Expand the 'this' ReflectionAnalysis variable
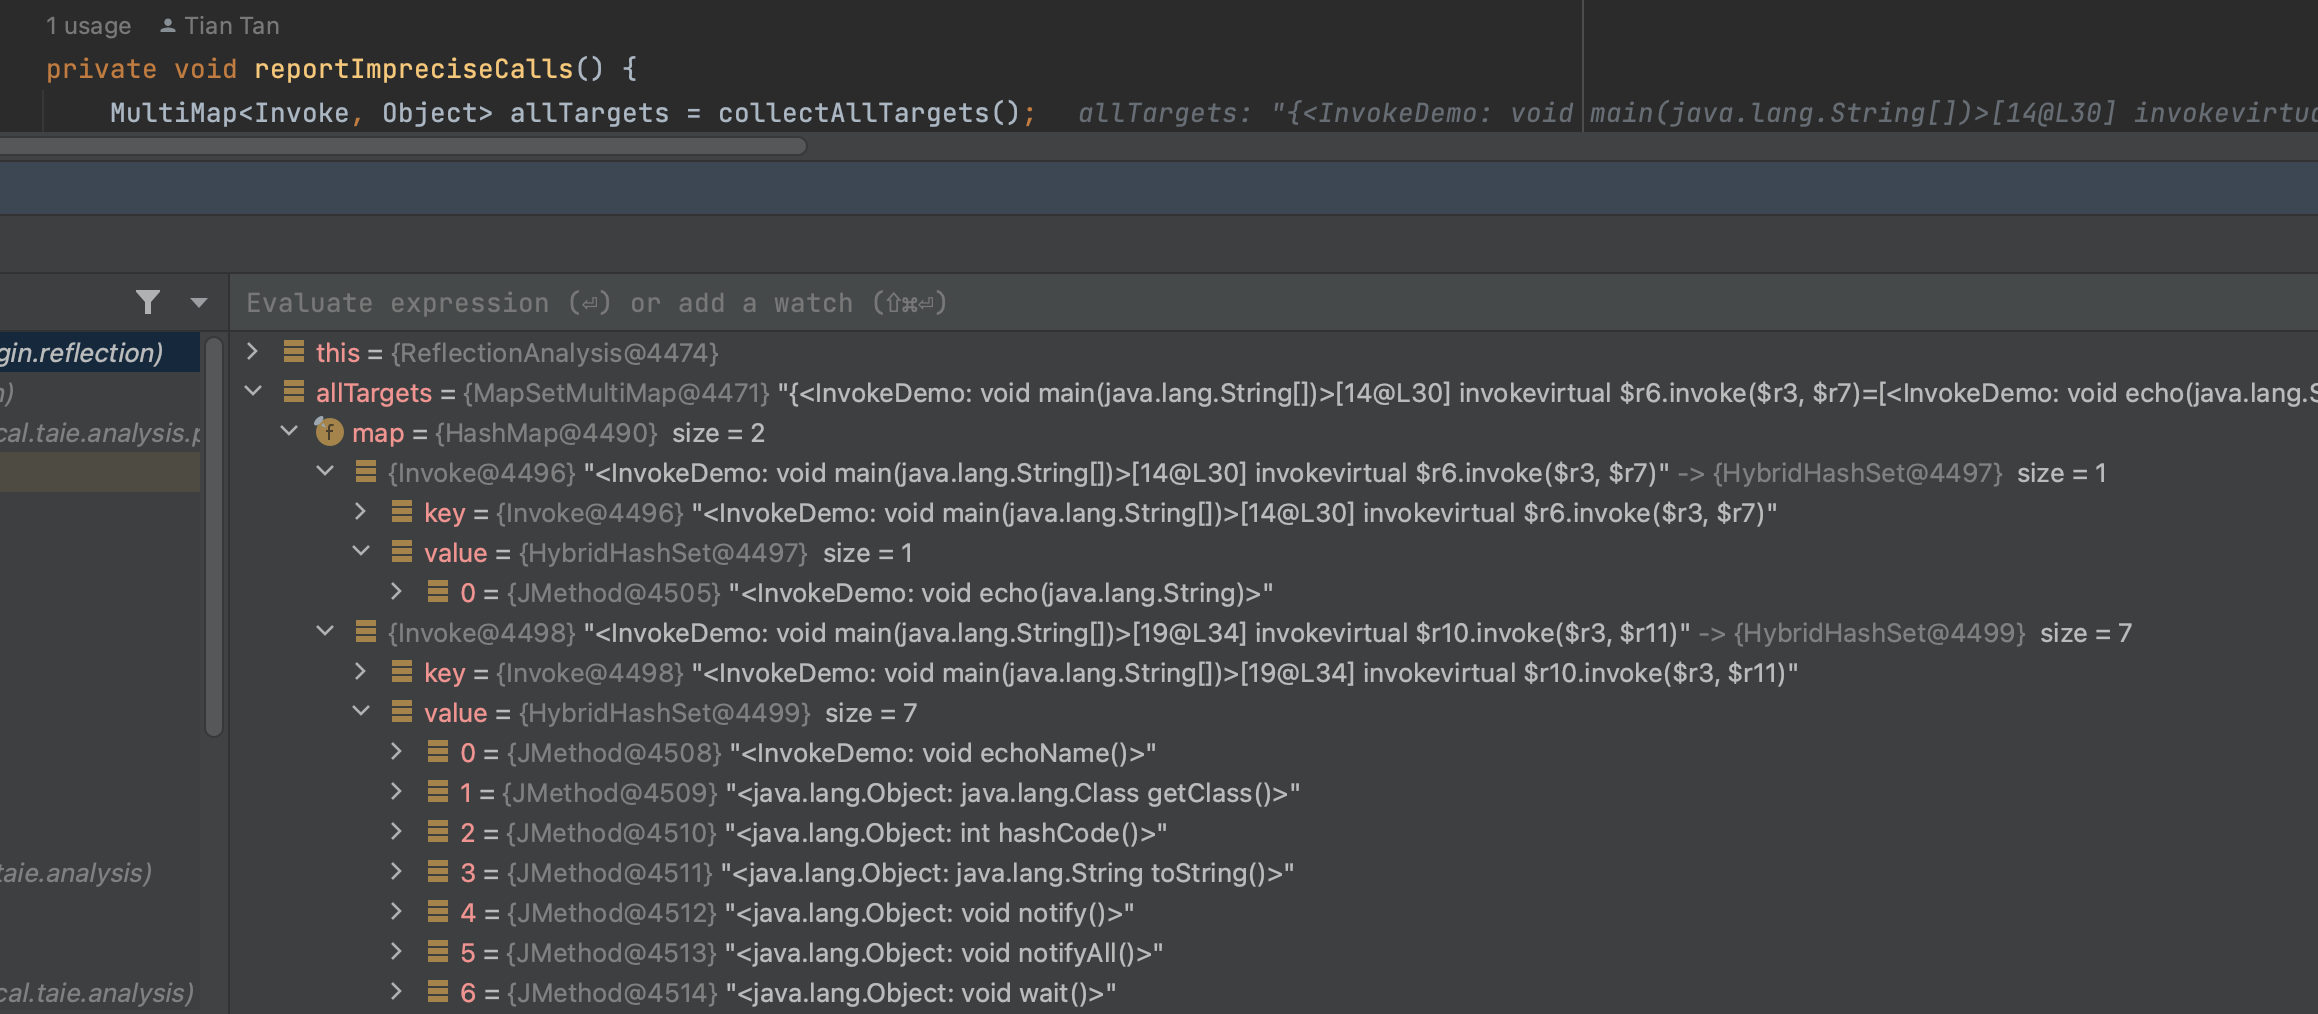2318x1014 pixels. [253, 352]
